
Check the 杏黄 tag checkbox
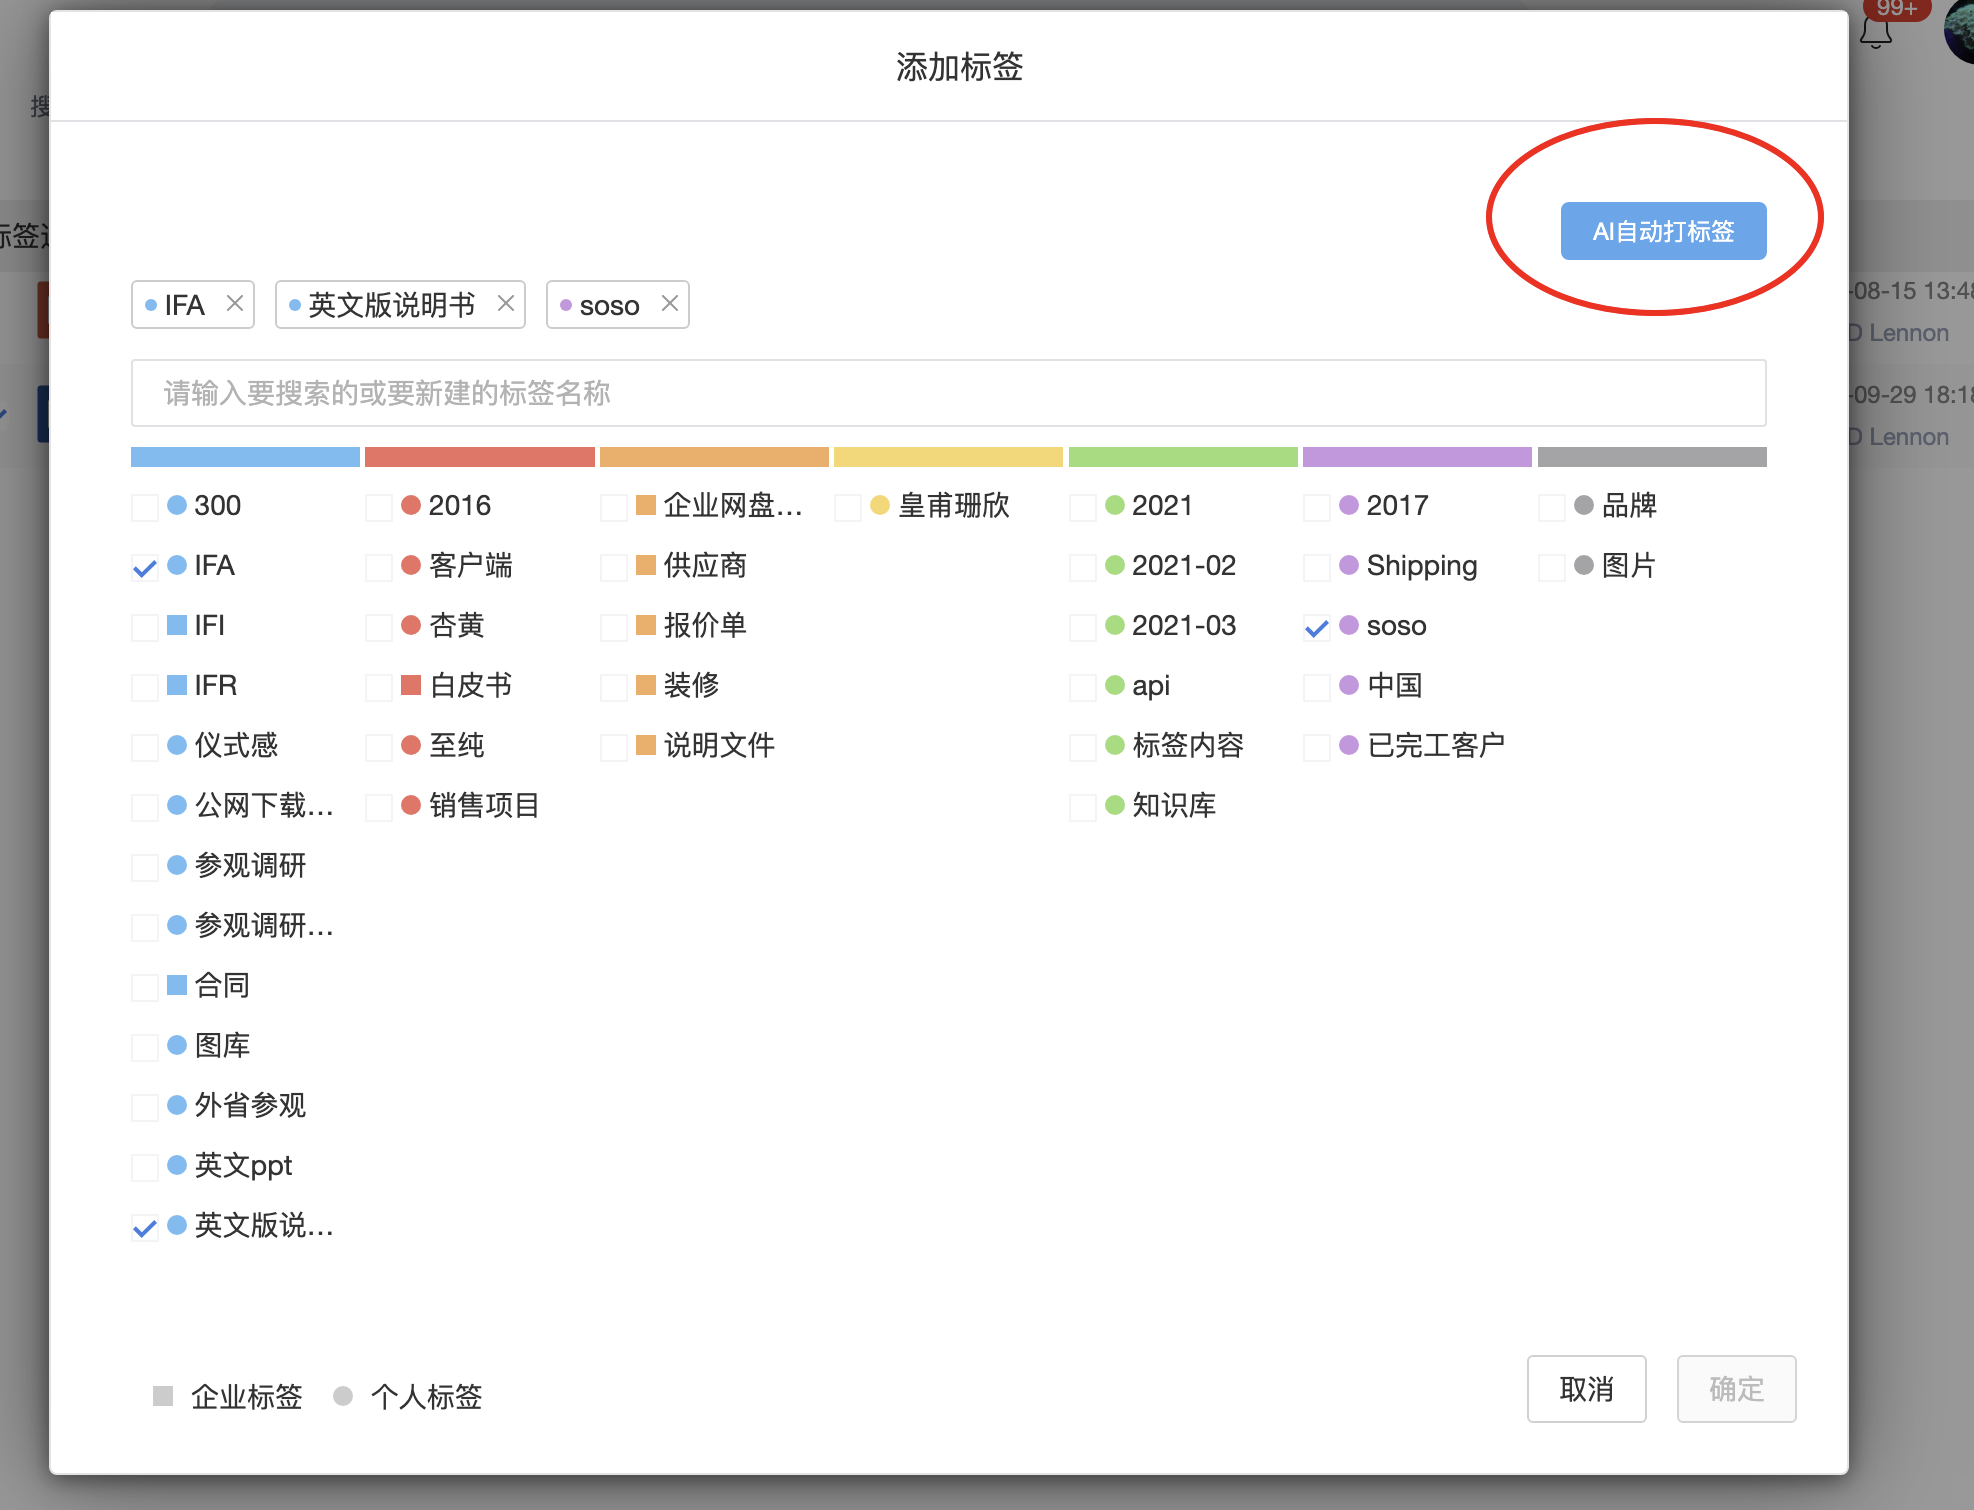[x=379, y=627]
